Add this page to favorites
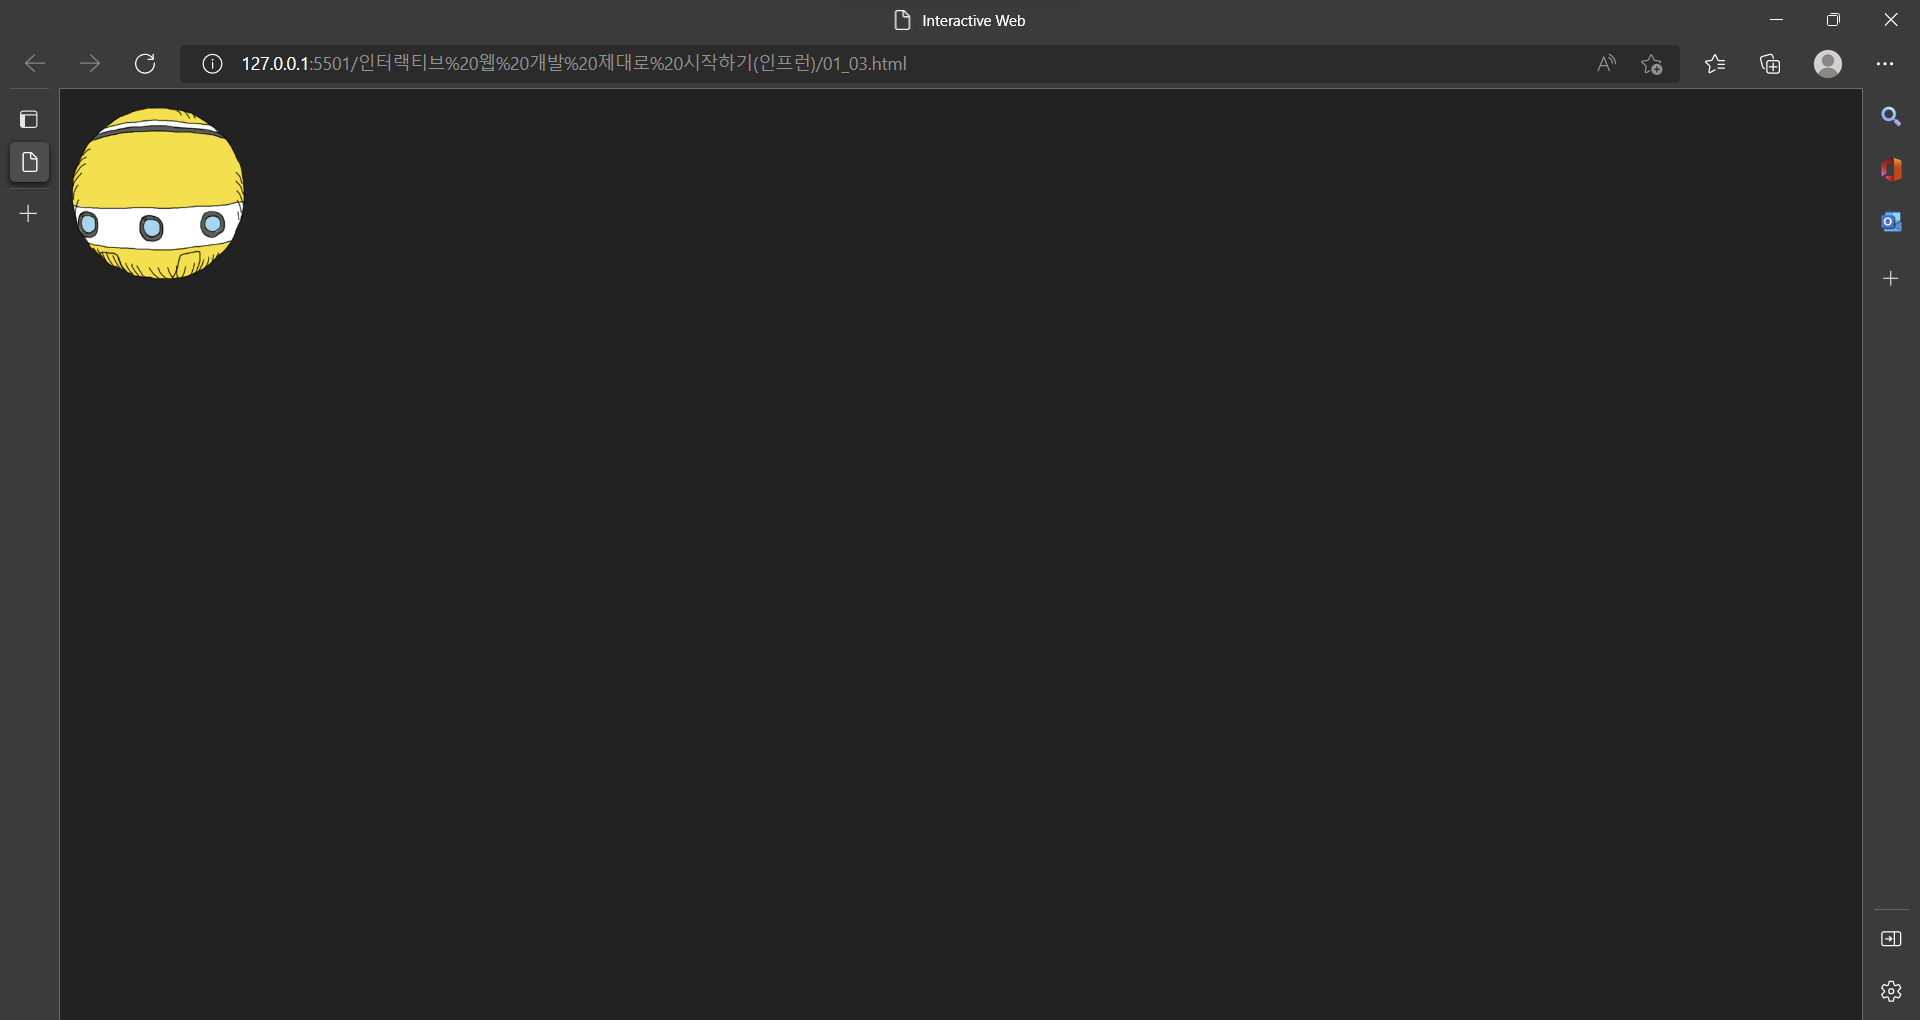This screenshot has width=1920, height=1020. 1651,64
